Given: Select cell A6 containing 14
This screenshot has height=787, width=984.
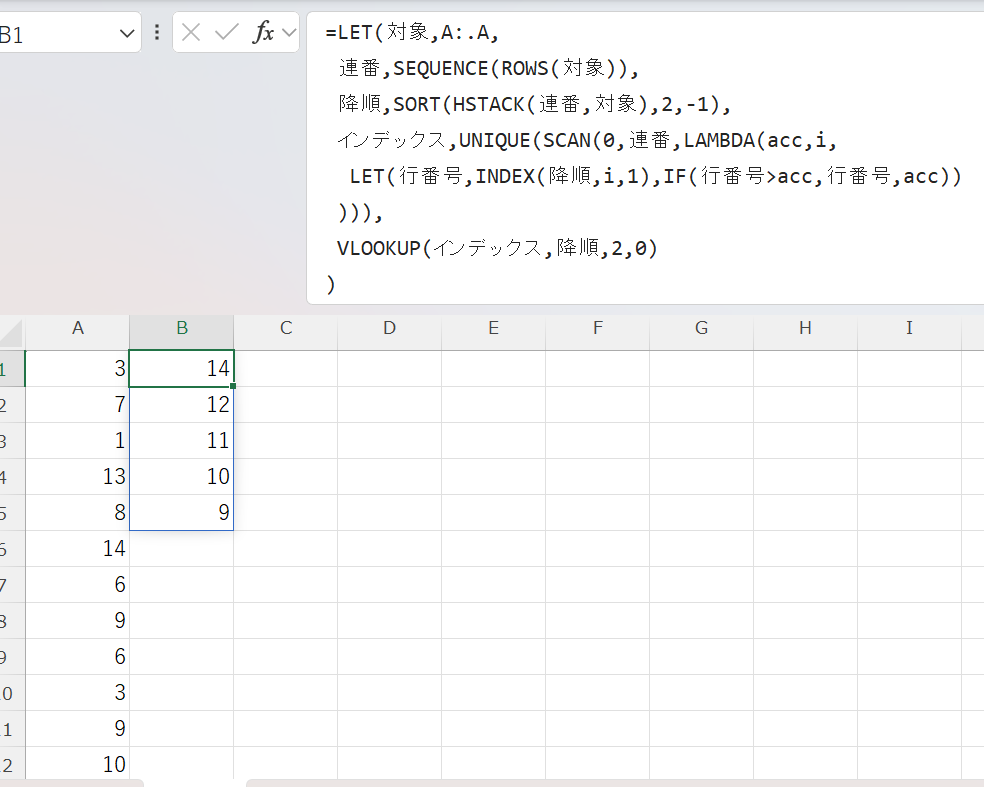Looking at the screenshot, I should (77, 549).
